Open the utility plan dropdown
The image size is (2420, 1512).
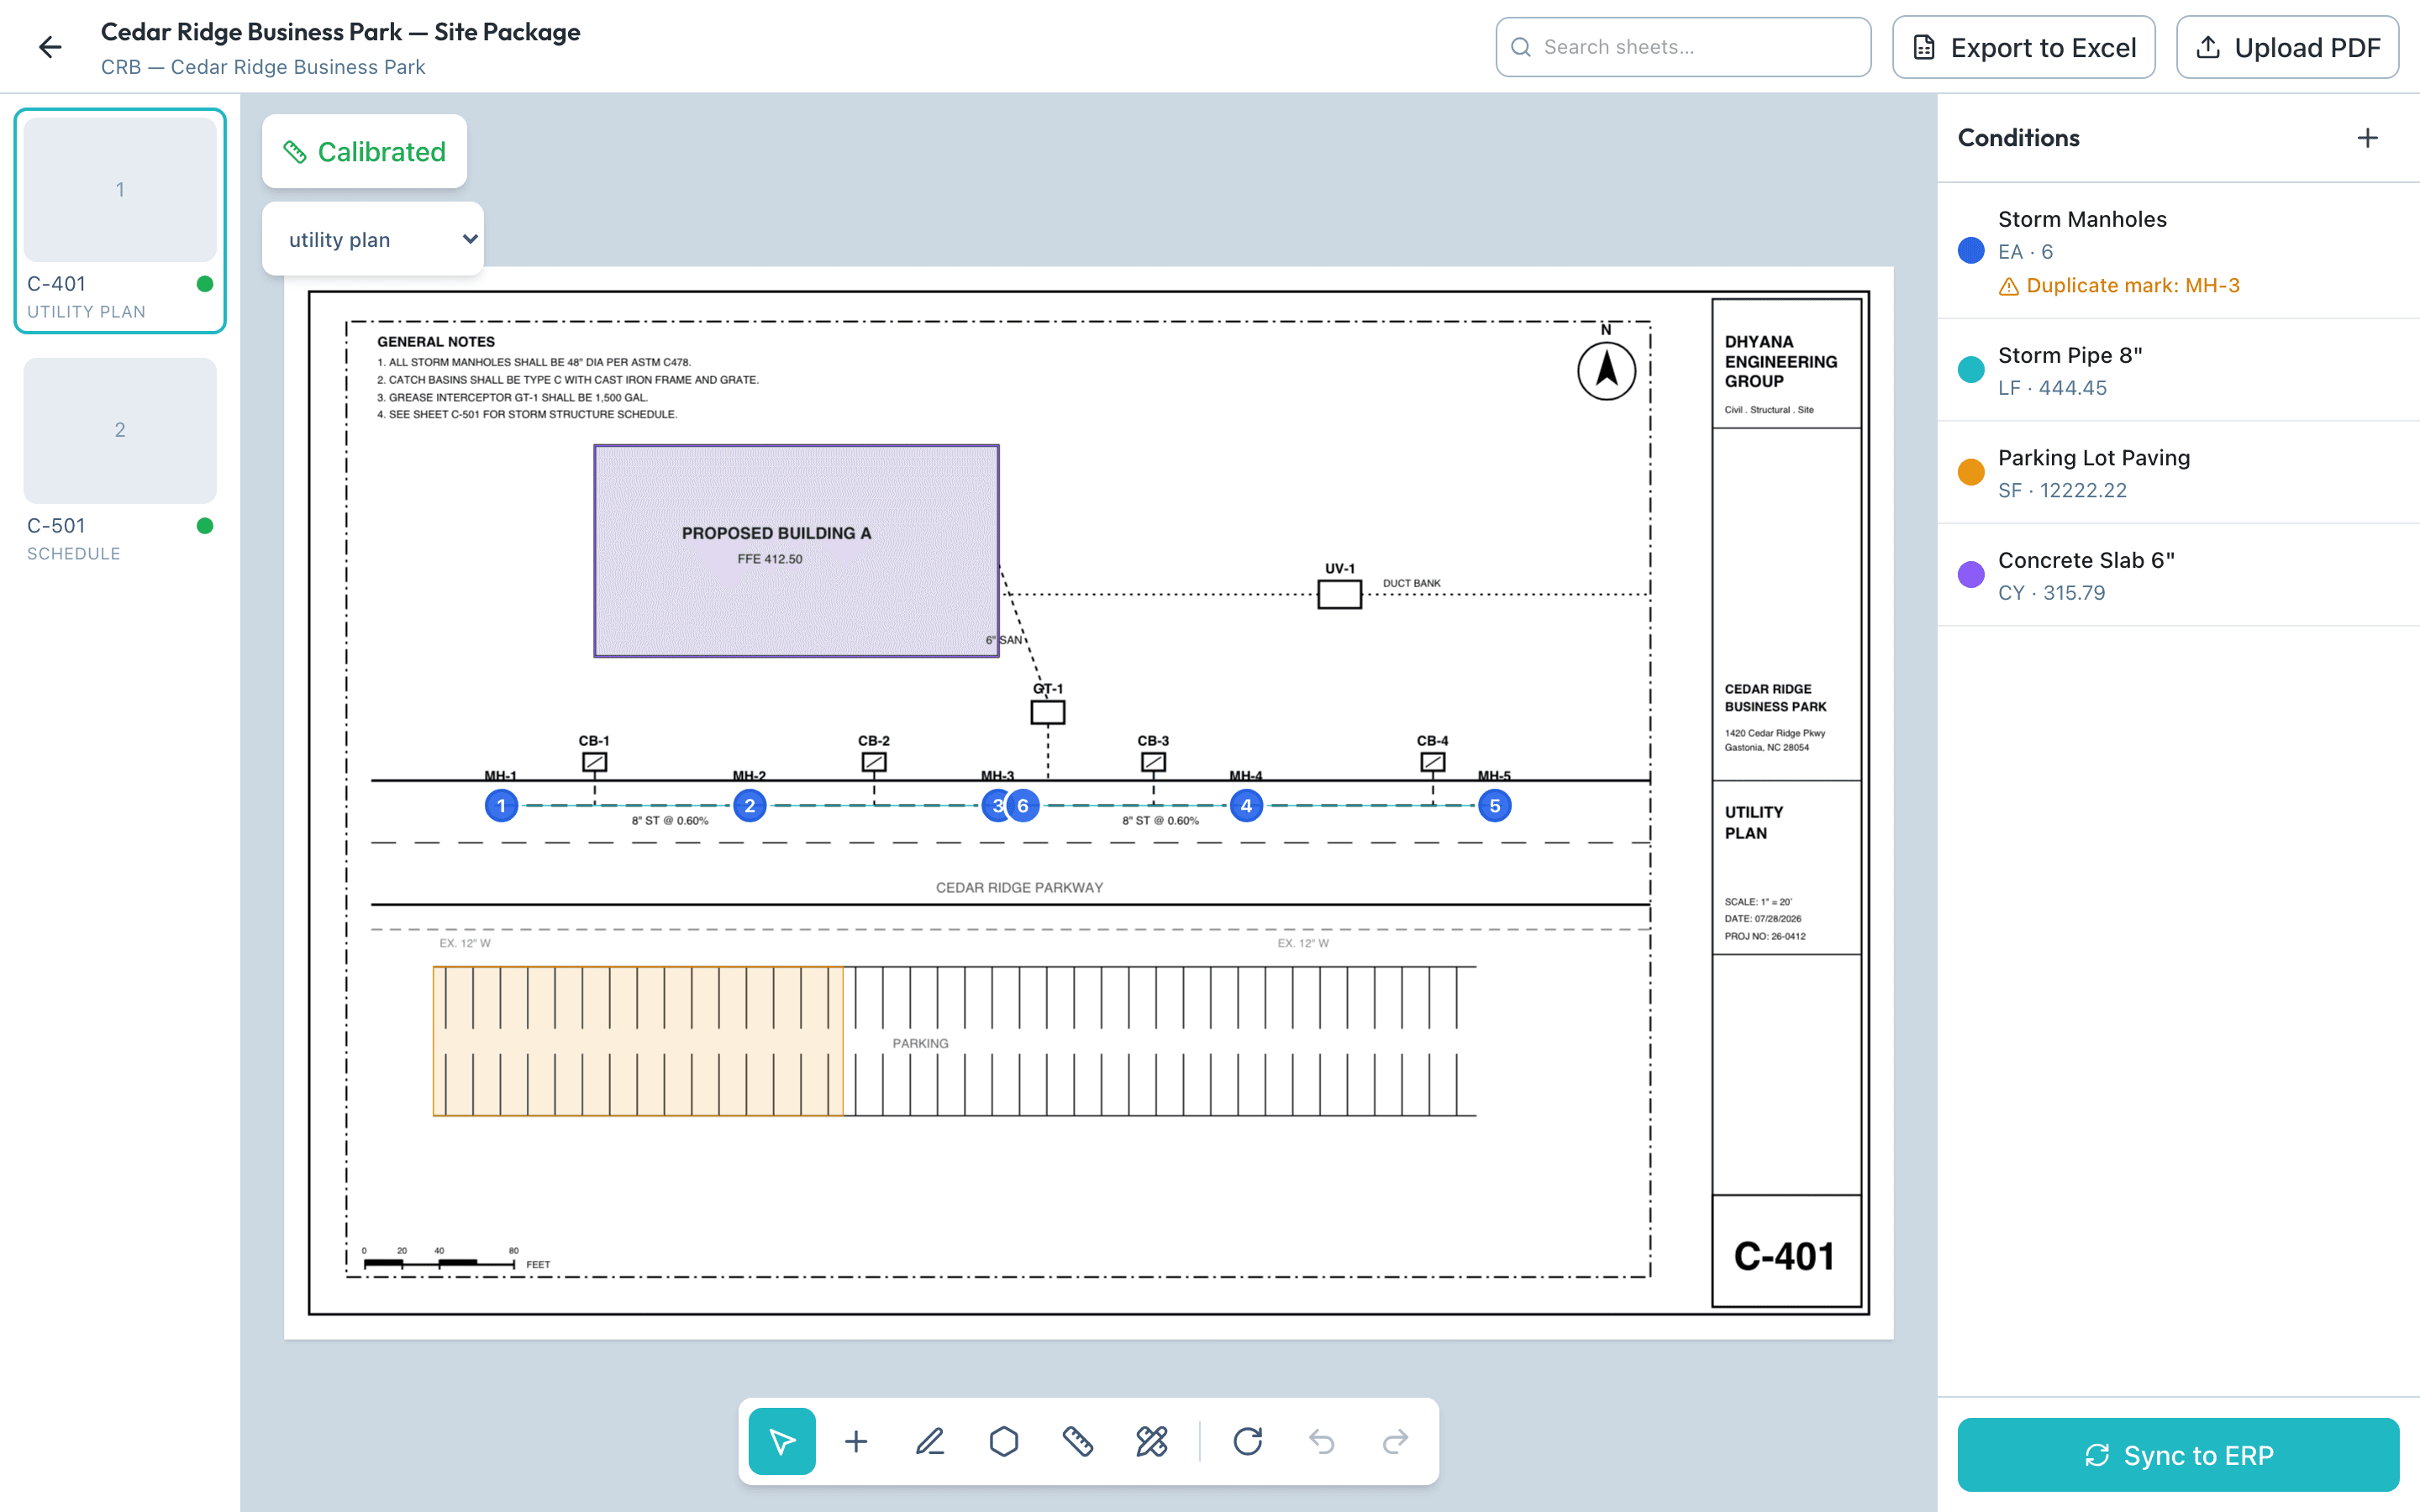pos(373,239)
